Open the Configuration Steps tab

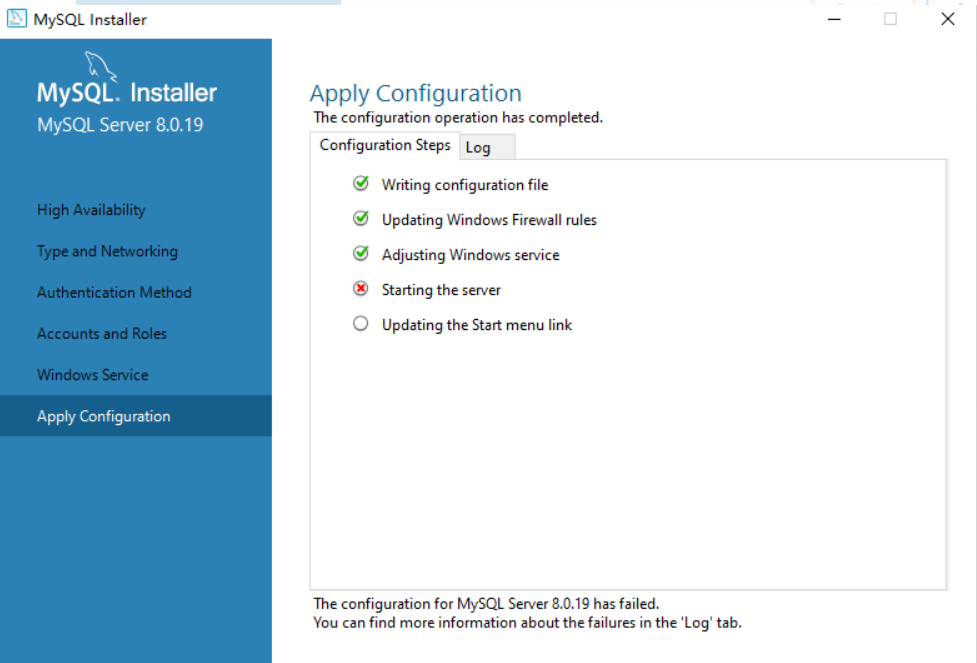pyautogui.click(x=385, y=145)
